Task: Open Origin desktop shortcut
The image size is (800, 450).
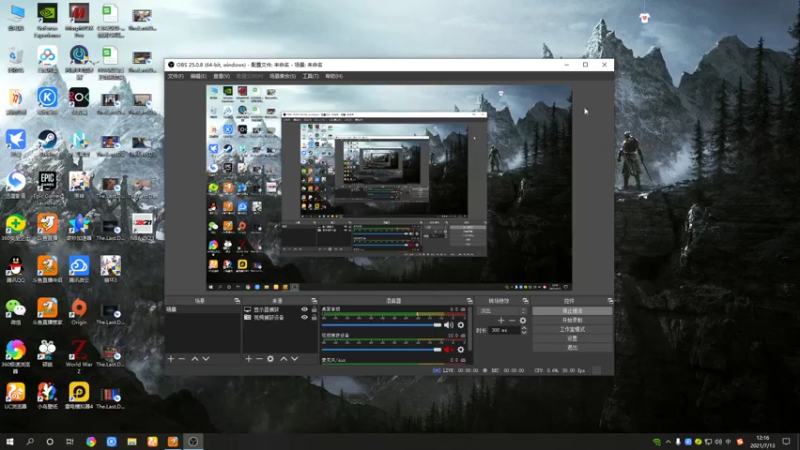Action: pos(79,311)
